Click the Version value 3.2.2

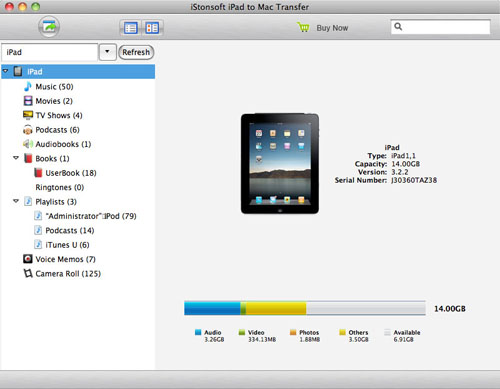click(400, 172)
